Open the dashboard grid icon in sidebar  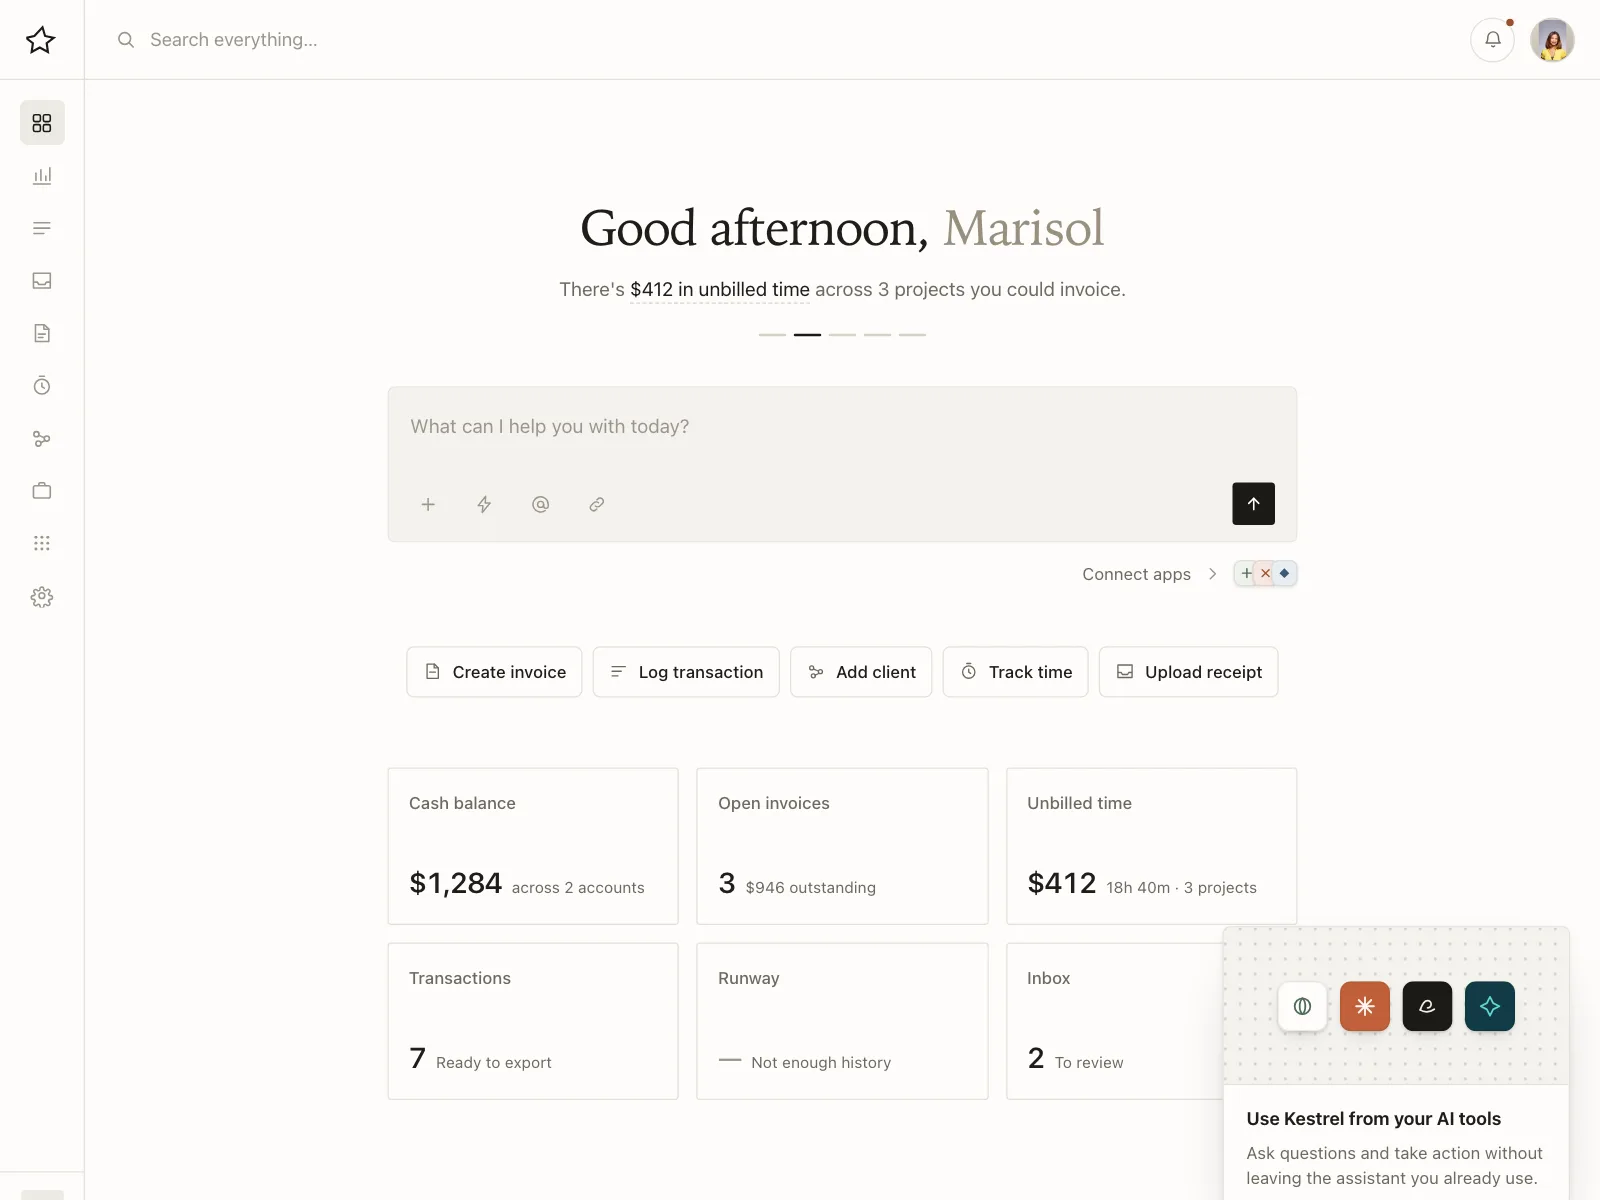[42, 123]
